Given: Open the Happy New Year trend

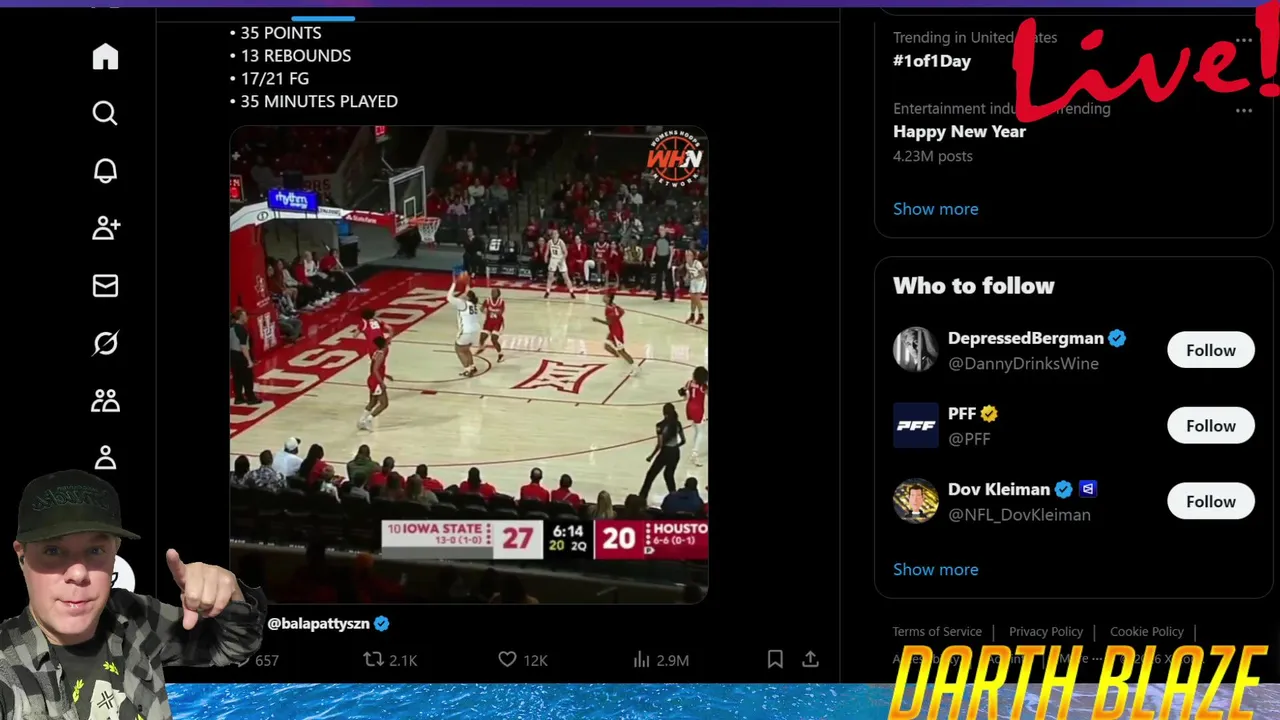Looking at the screenshot, I should point(959,131).
